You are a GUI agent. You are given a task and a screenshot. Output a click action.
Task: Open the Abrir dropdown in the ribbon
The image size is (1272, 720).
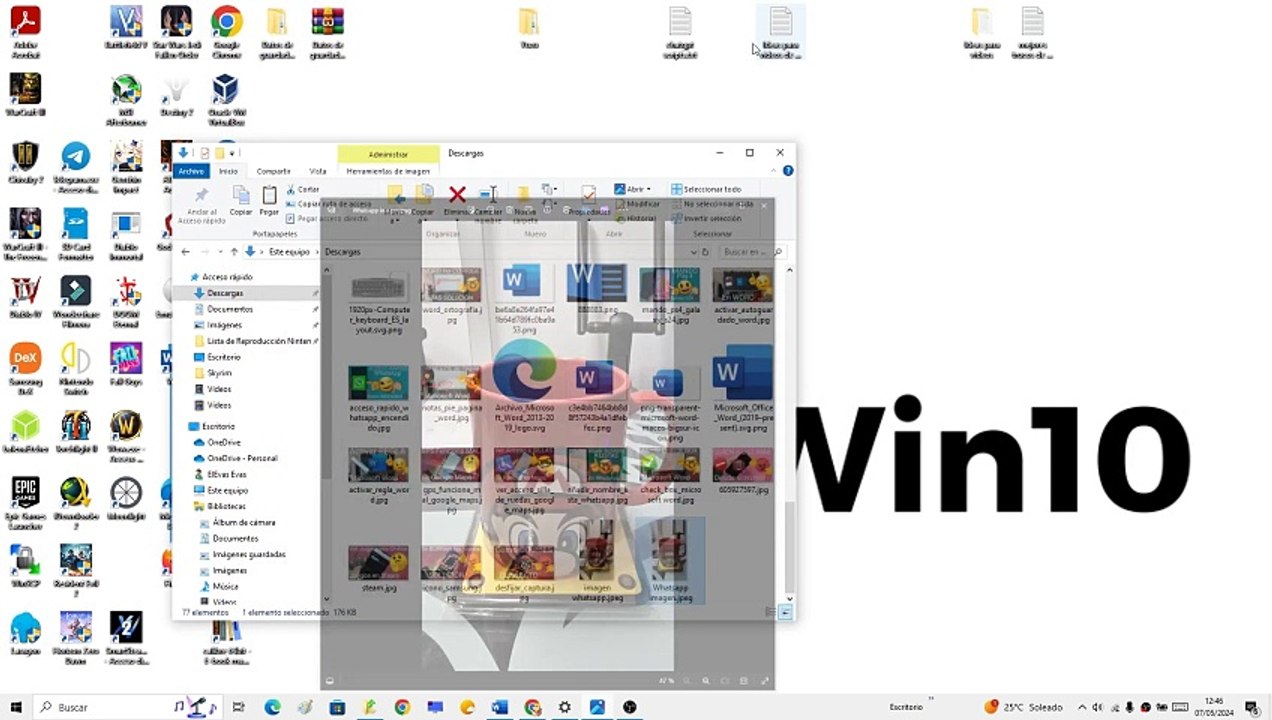(632, 189)
